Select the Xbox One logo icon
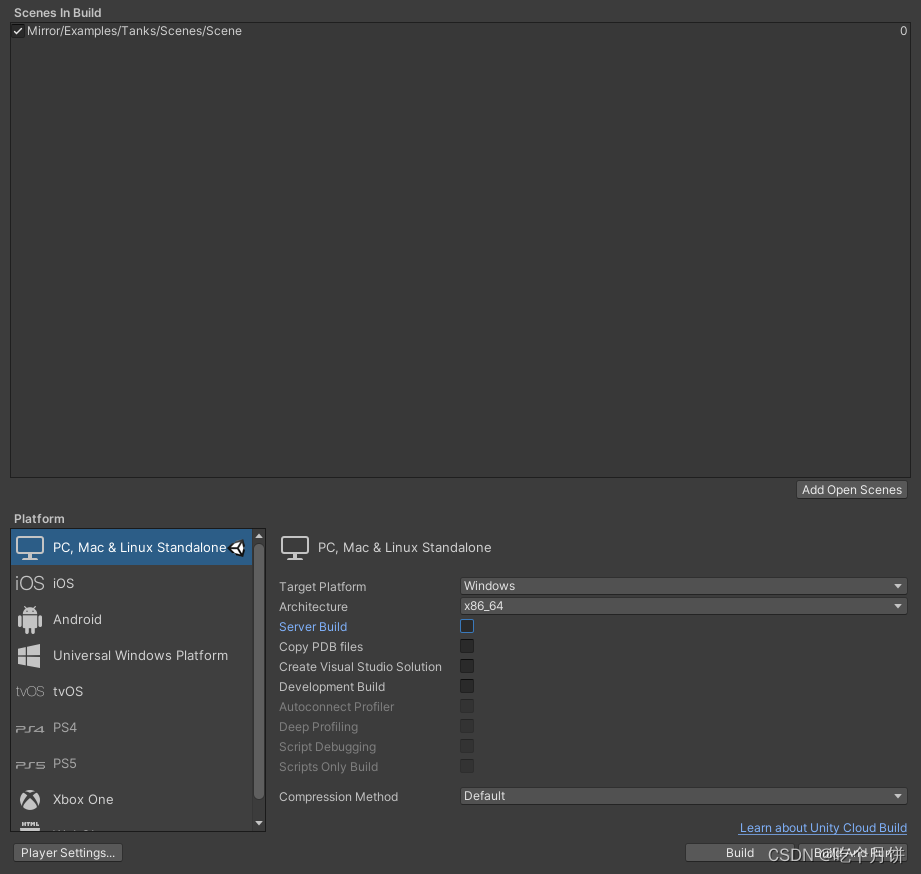Viewport: 921px width, 874px height. 29,799
